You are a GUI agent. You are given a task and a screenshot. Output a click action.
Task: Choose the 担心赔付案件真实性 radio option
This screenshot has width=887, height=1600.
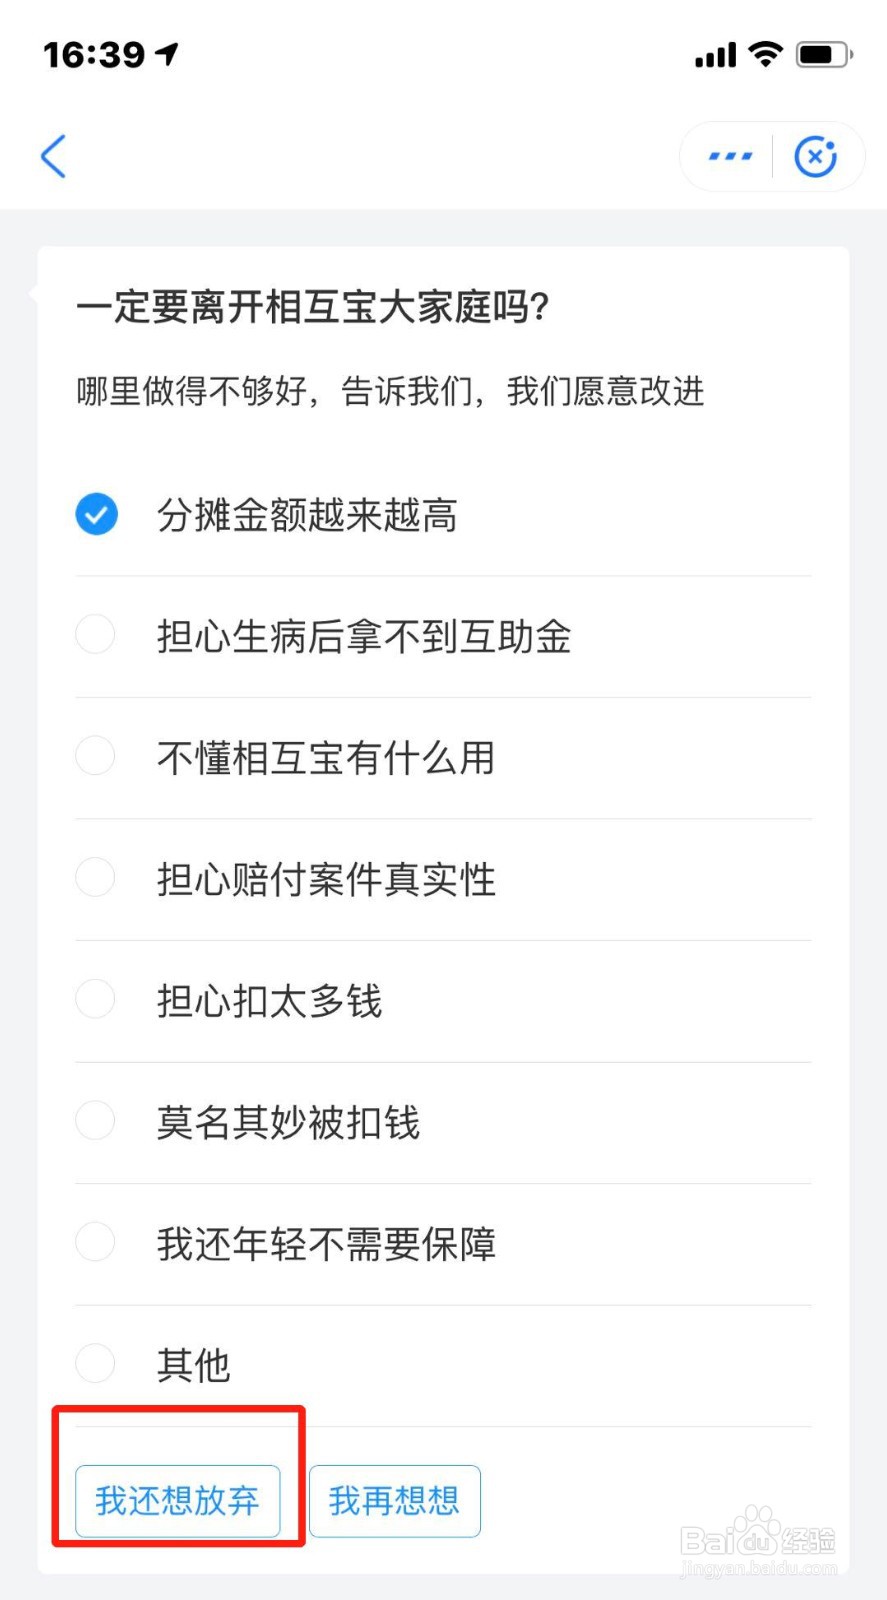tap(96, 878)
